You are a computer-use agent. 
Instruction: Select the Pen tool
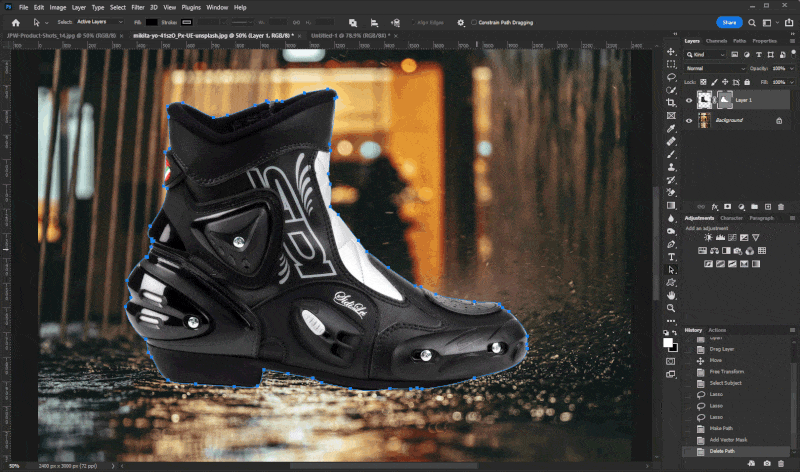click(671, 244)
